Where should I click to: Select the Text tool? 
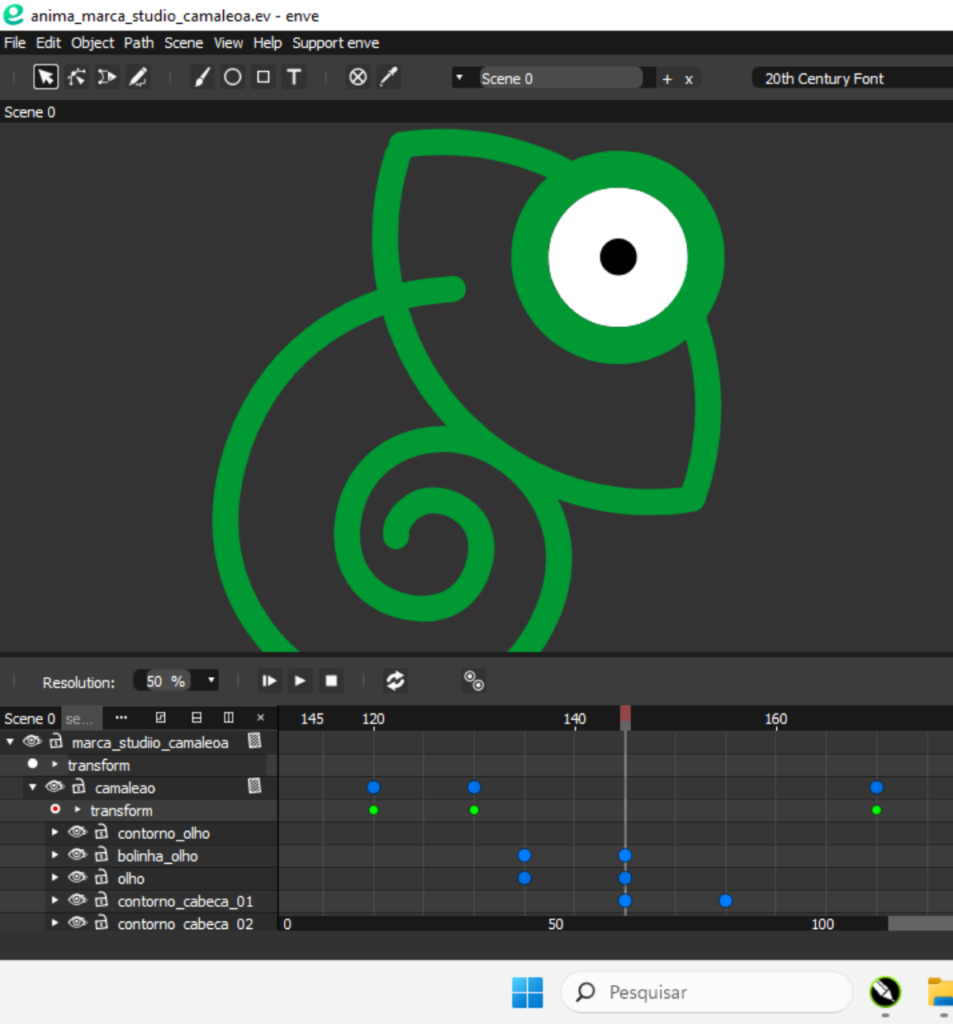pyautogui.click(x=294, y=77)
